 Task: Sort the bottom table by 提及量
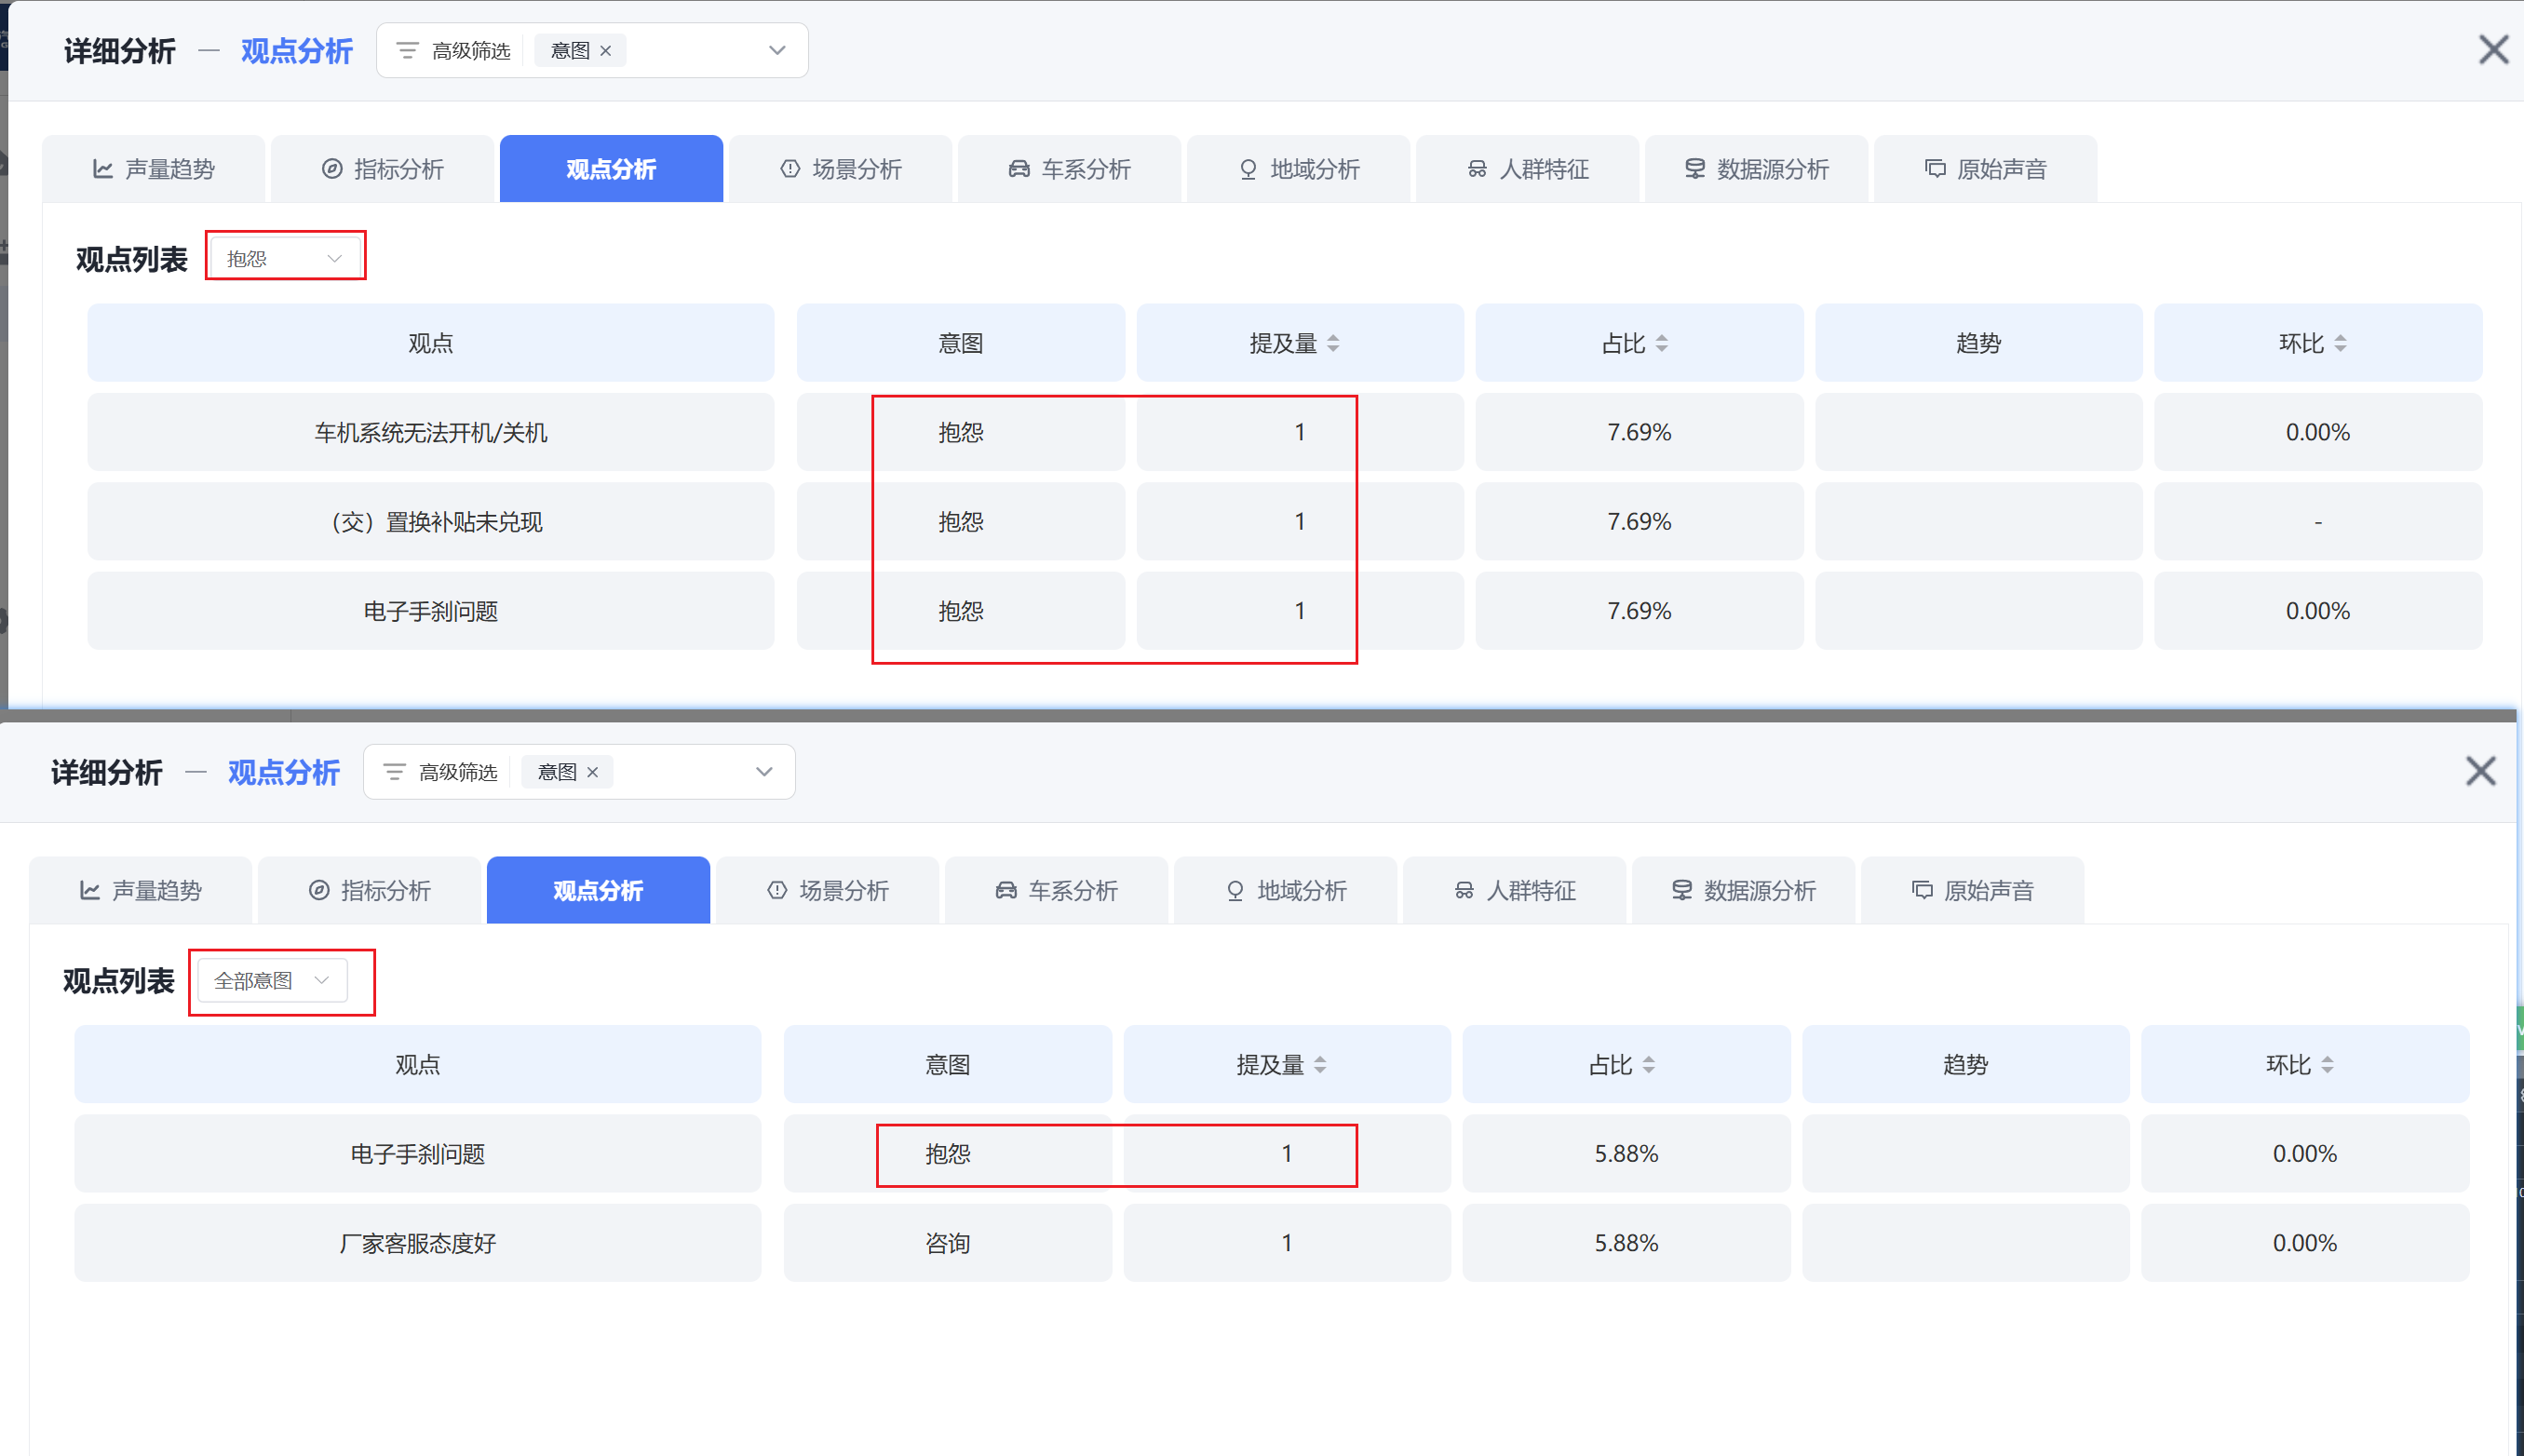pos(1320,1065)
